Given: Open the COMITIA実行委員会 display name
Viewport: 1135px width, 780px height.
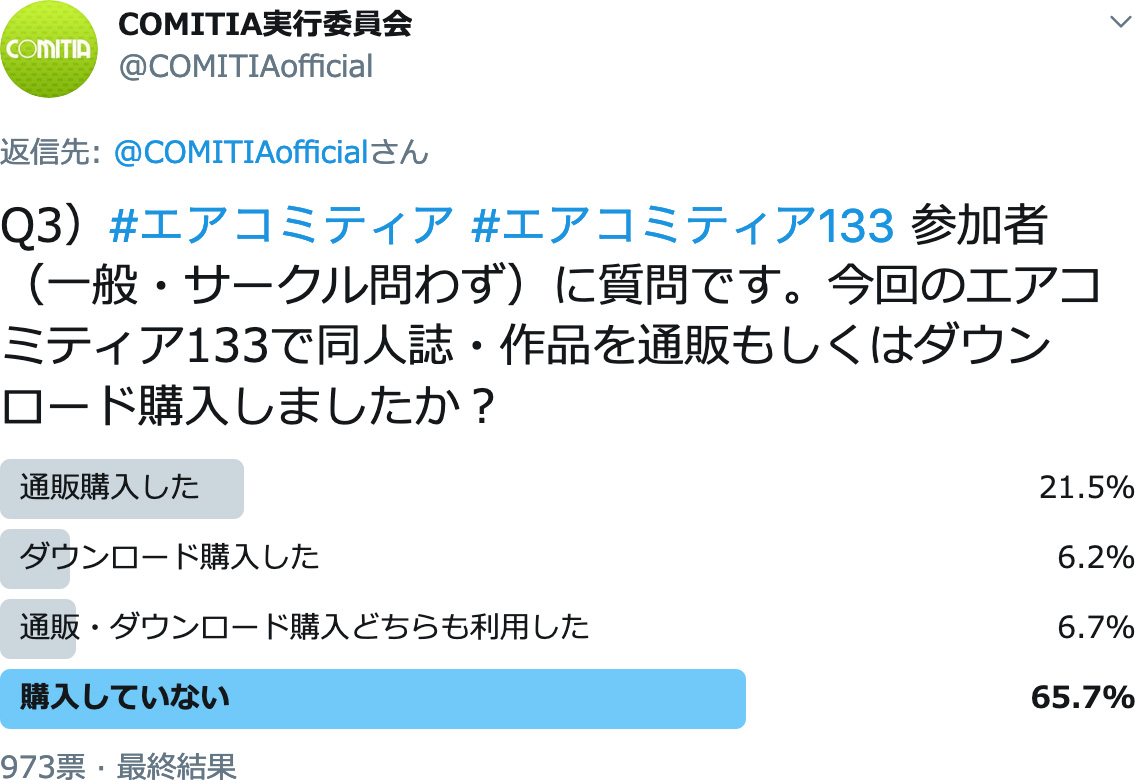Looking at the screenshot, I should coord(264,24).
